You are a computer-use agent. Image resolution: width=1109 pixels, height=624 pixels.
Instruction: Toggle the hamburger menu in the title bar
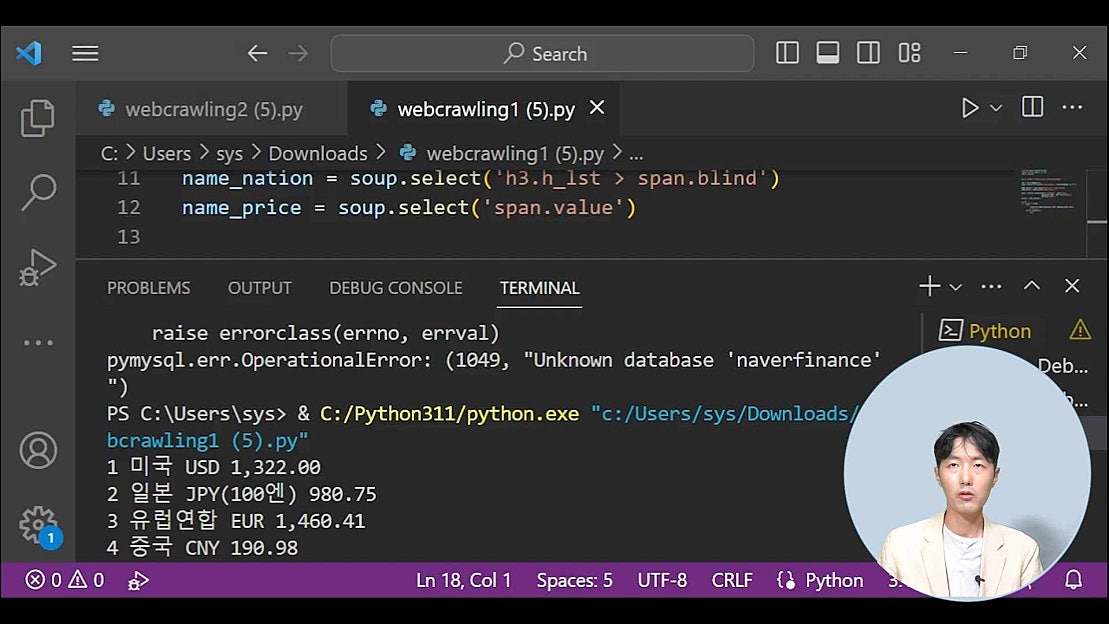coord(85,53)
